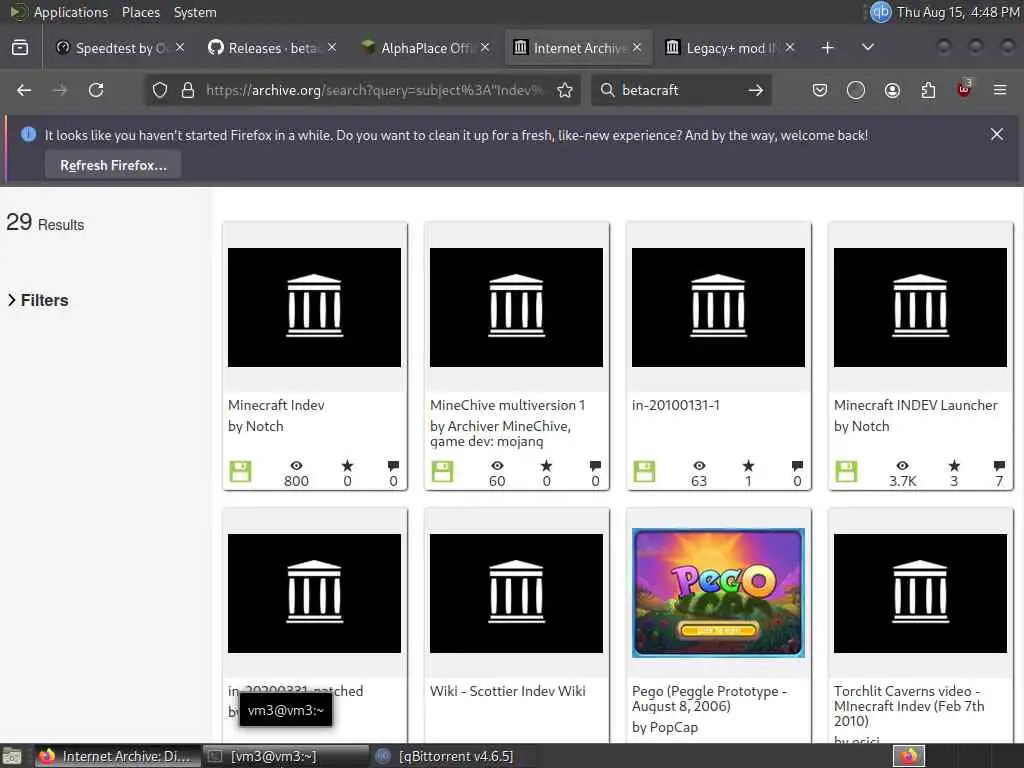Open the Firefox hamburger menu
The image size is (1024, 768).
coord(1000,89)
